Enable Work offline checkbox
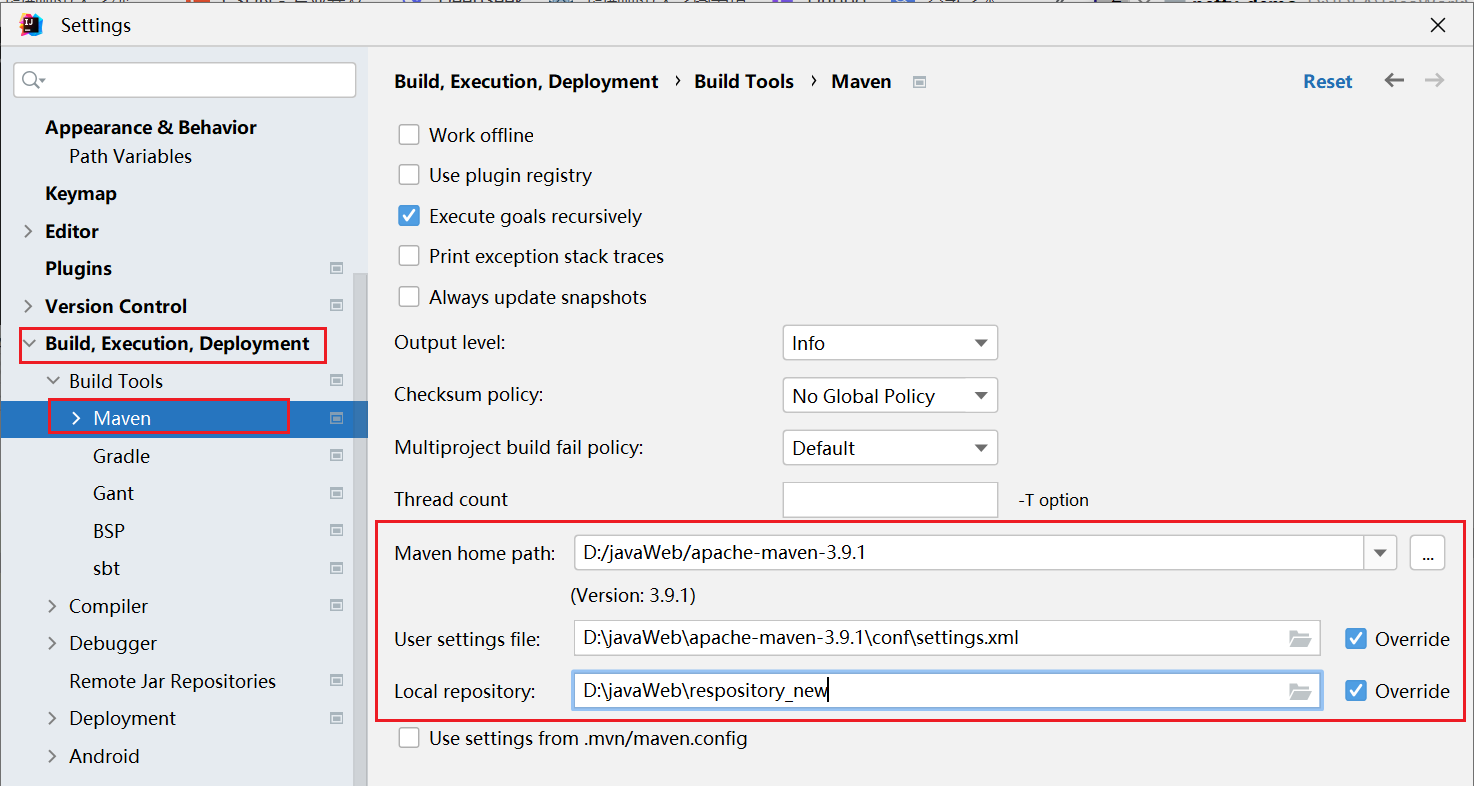The height and width of the screenshot is (786, 1474). pos(409,135)
